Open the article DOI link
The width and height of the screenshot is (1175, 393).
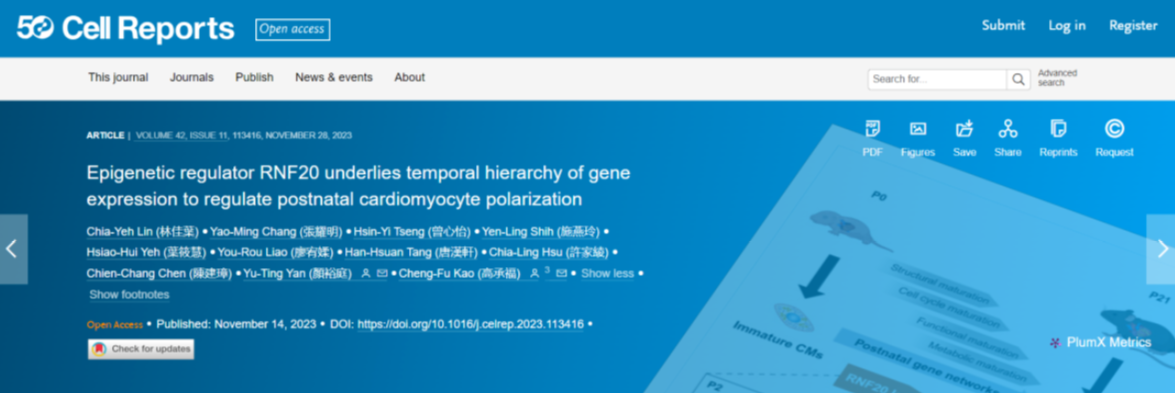[x=471, y=325]
